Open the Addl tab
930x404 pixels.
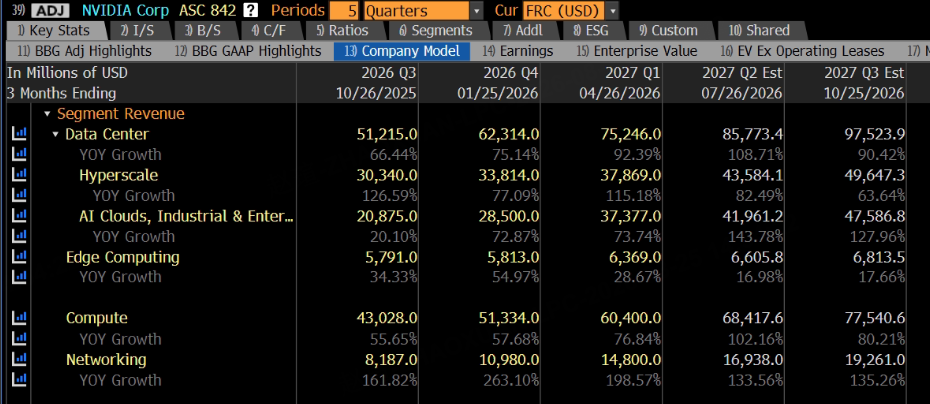coord(523,30)
